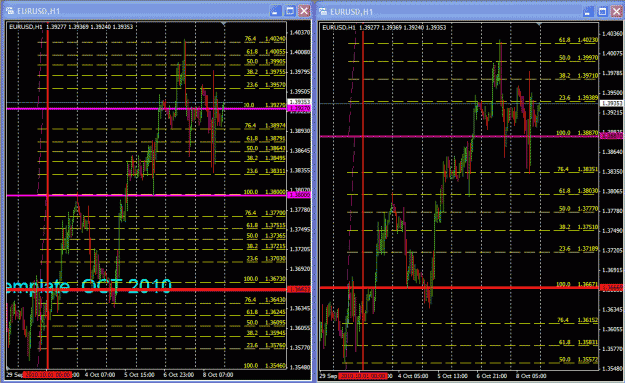Click the '100.0 1.36671' level in right chart
This screenshot has width=625, height=383.
coord(577,285)
